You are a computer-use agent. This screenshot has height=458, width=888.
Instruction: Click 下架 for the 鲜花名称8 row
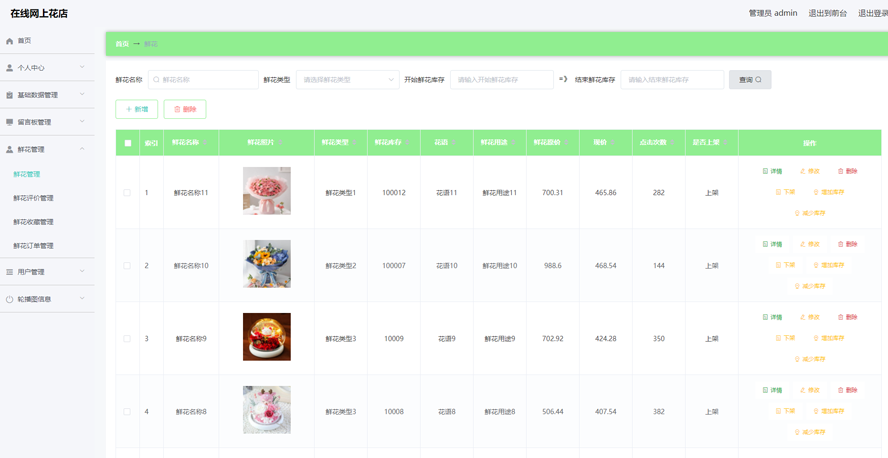tap(785, 411)
